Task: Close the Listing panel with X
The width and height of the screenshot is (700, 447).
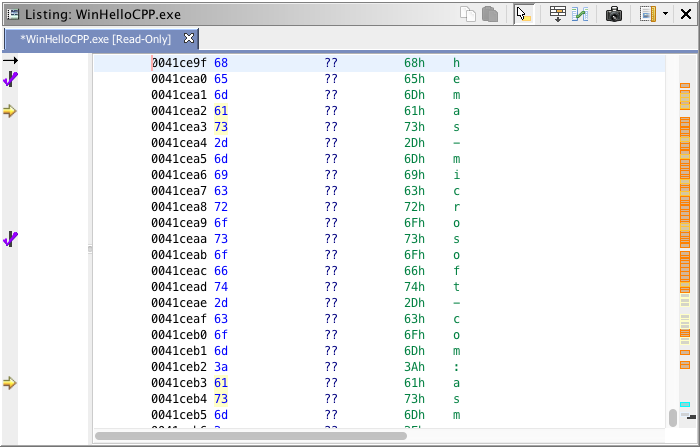Action: tap(685, 14)
